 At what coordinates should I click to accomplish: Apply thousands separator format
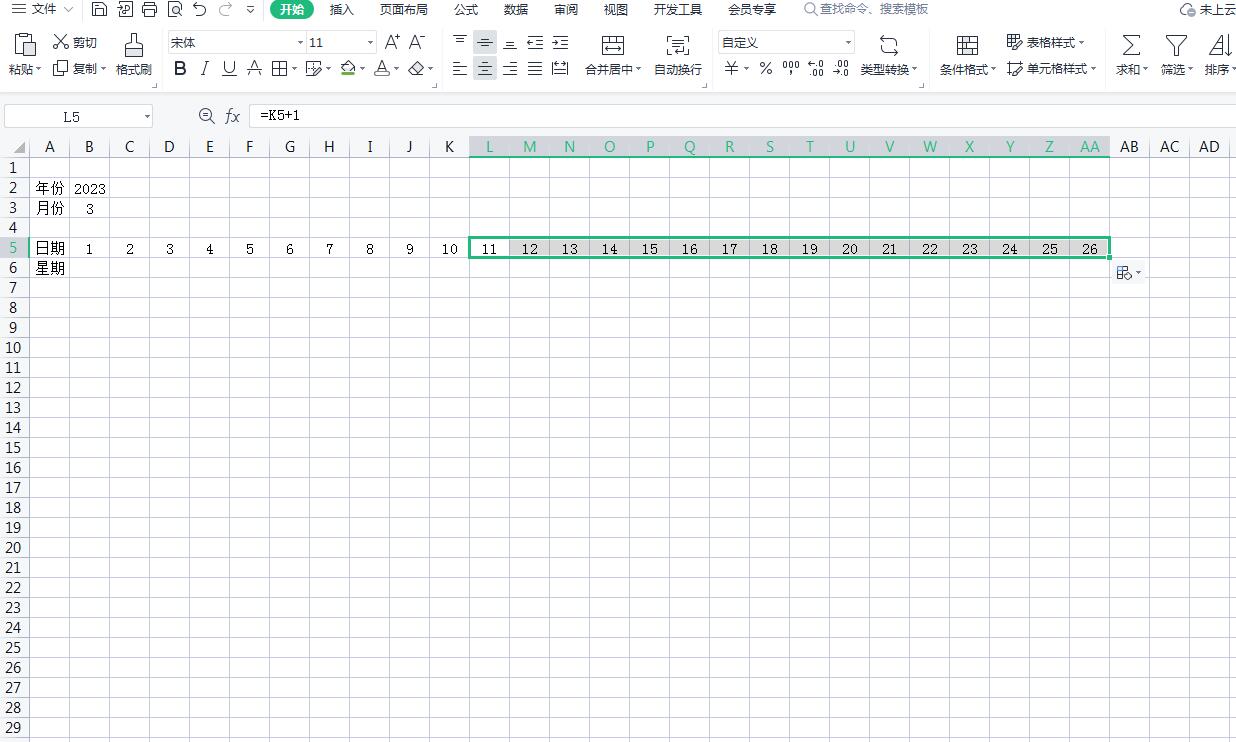pos(790,69)
